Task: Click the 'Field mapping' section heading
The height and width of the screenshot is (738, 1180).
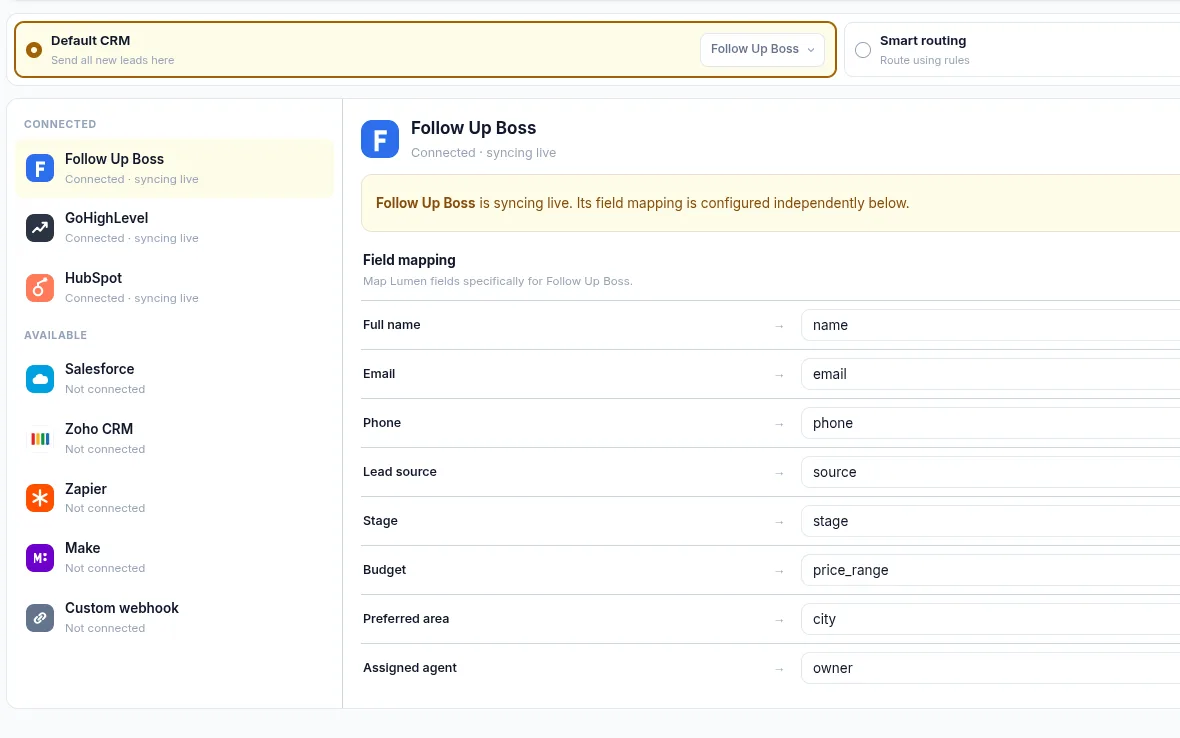Action: [x=409, y=260]
